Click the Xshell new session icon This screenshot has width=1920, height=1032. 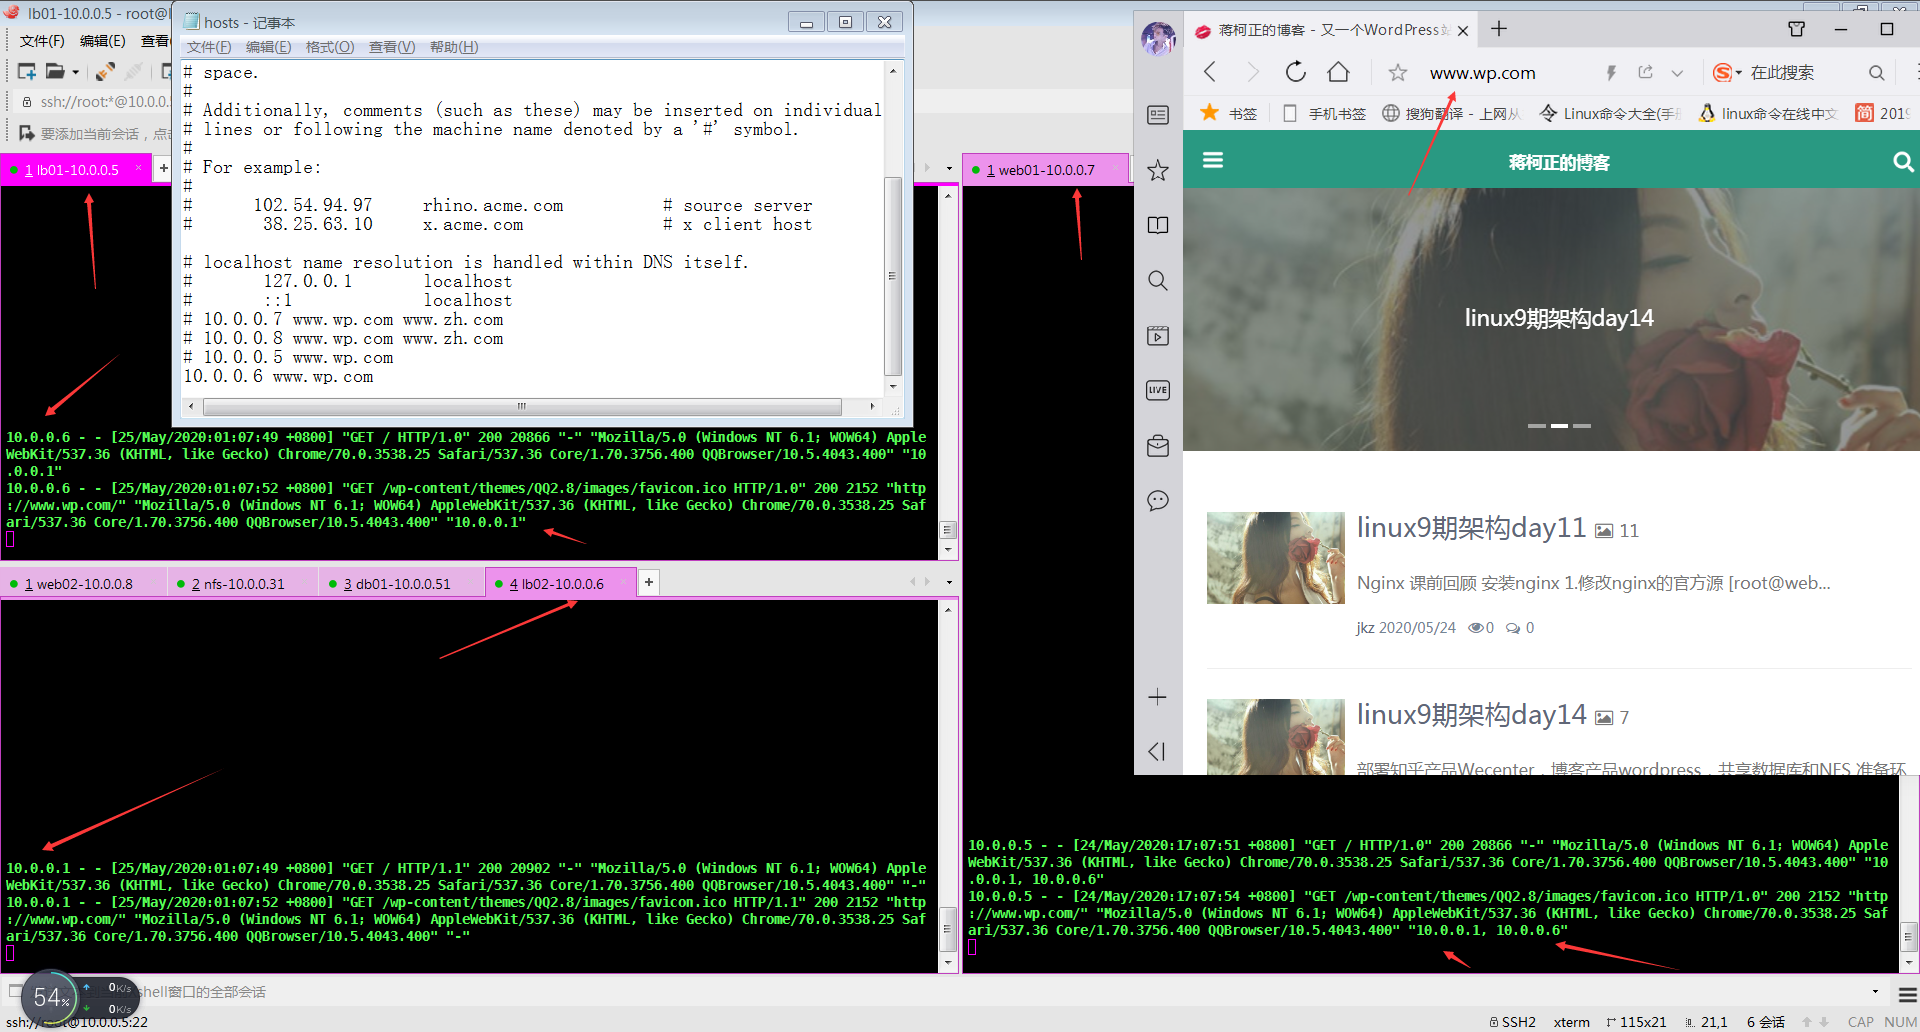[27, 72]
